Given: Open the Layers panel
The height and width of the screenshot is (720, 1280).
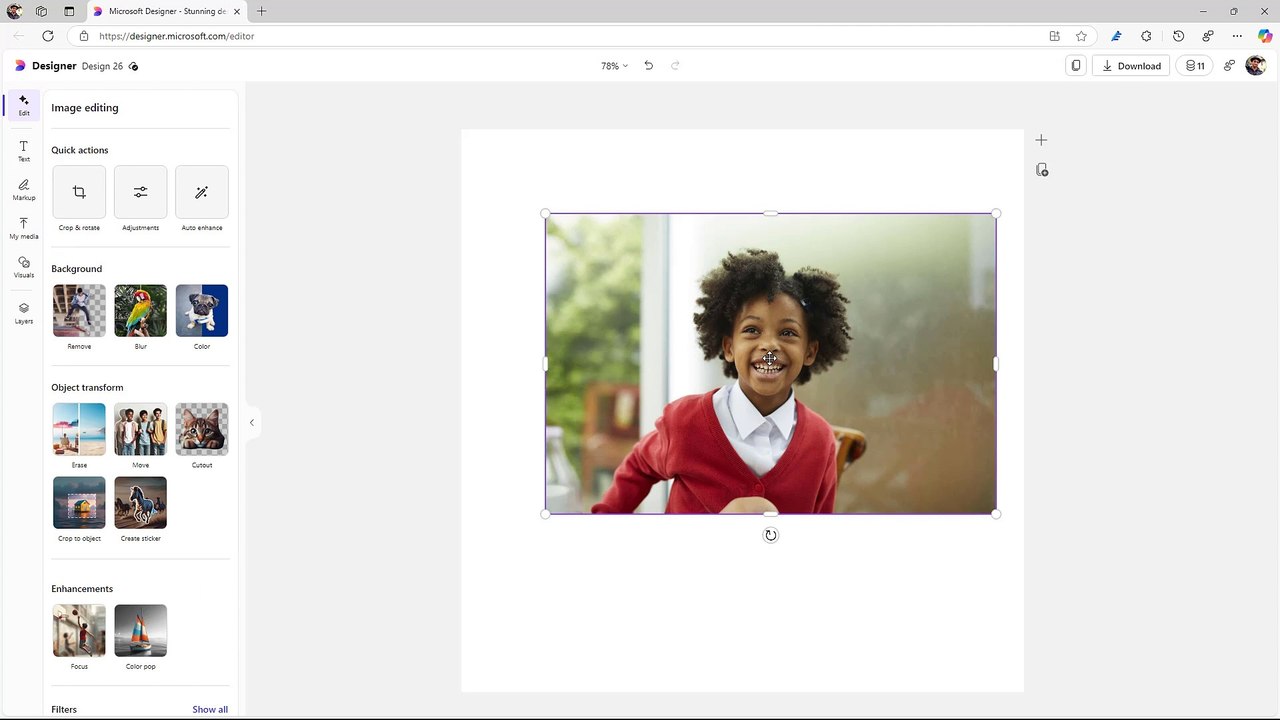Looking at the screenshot, I should click(x=24, y=313).
